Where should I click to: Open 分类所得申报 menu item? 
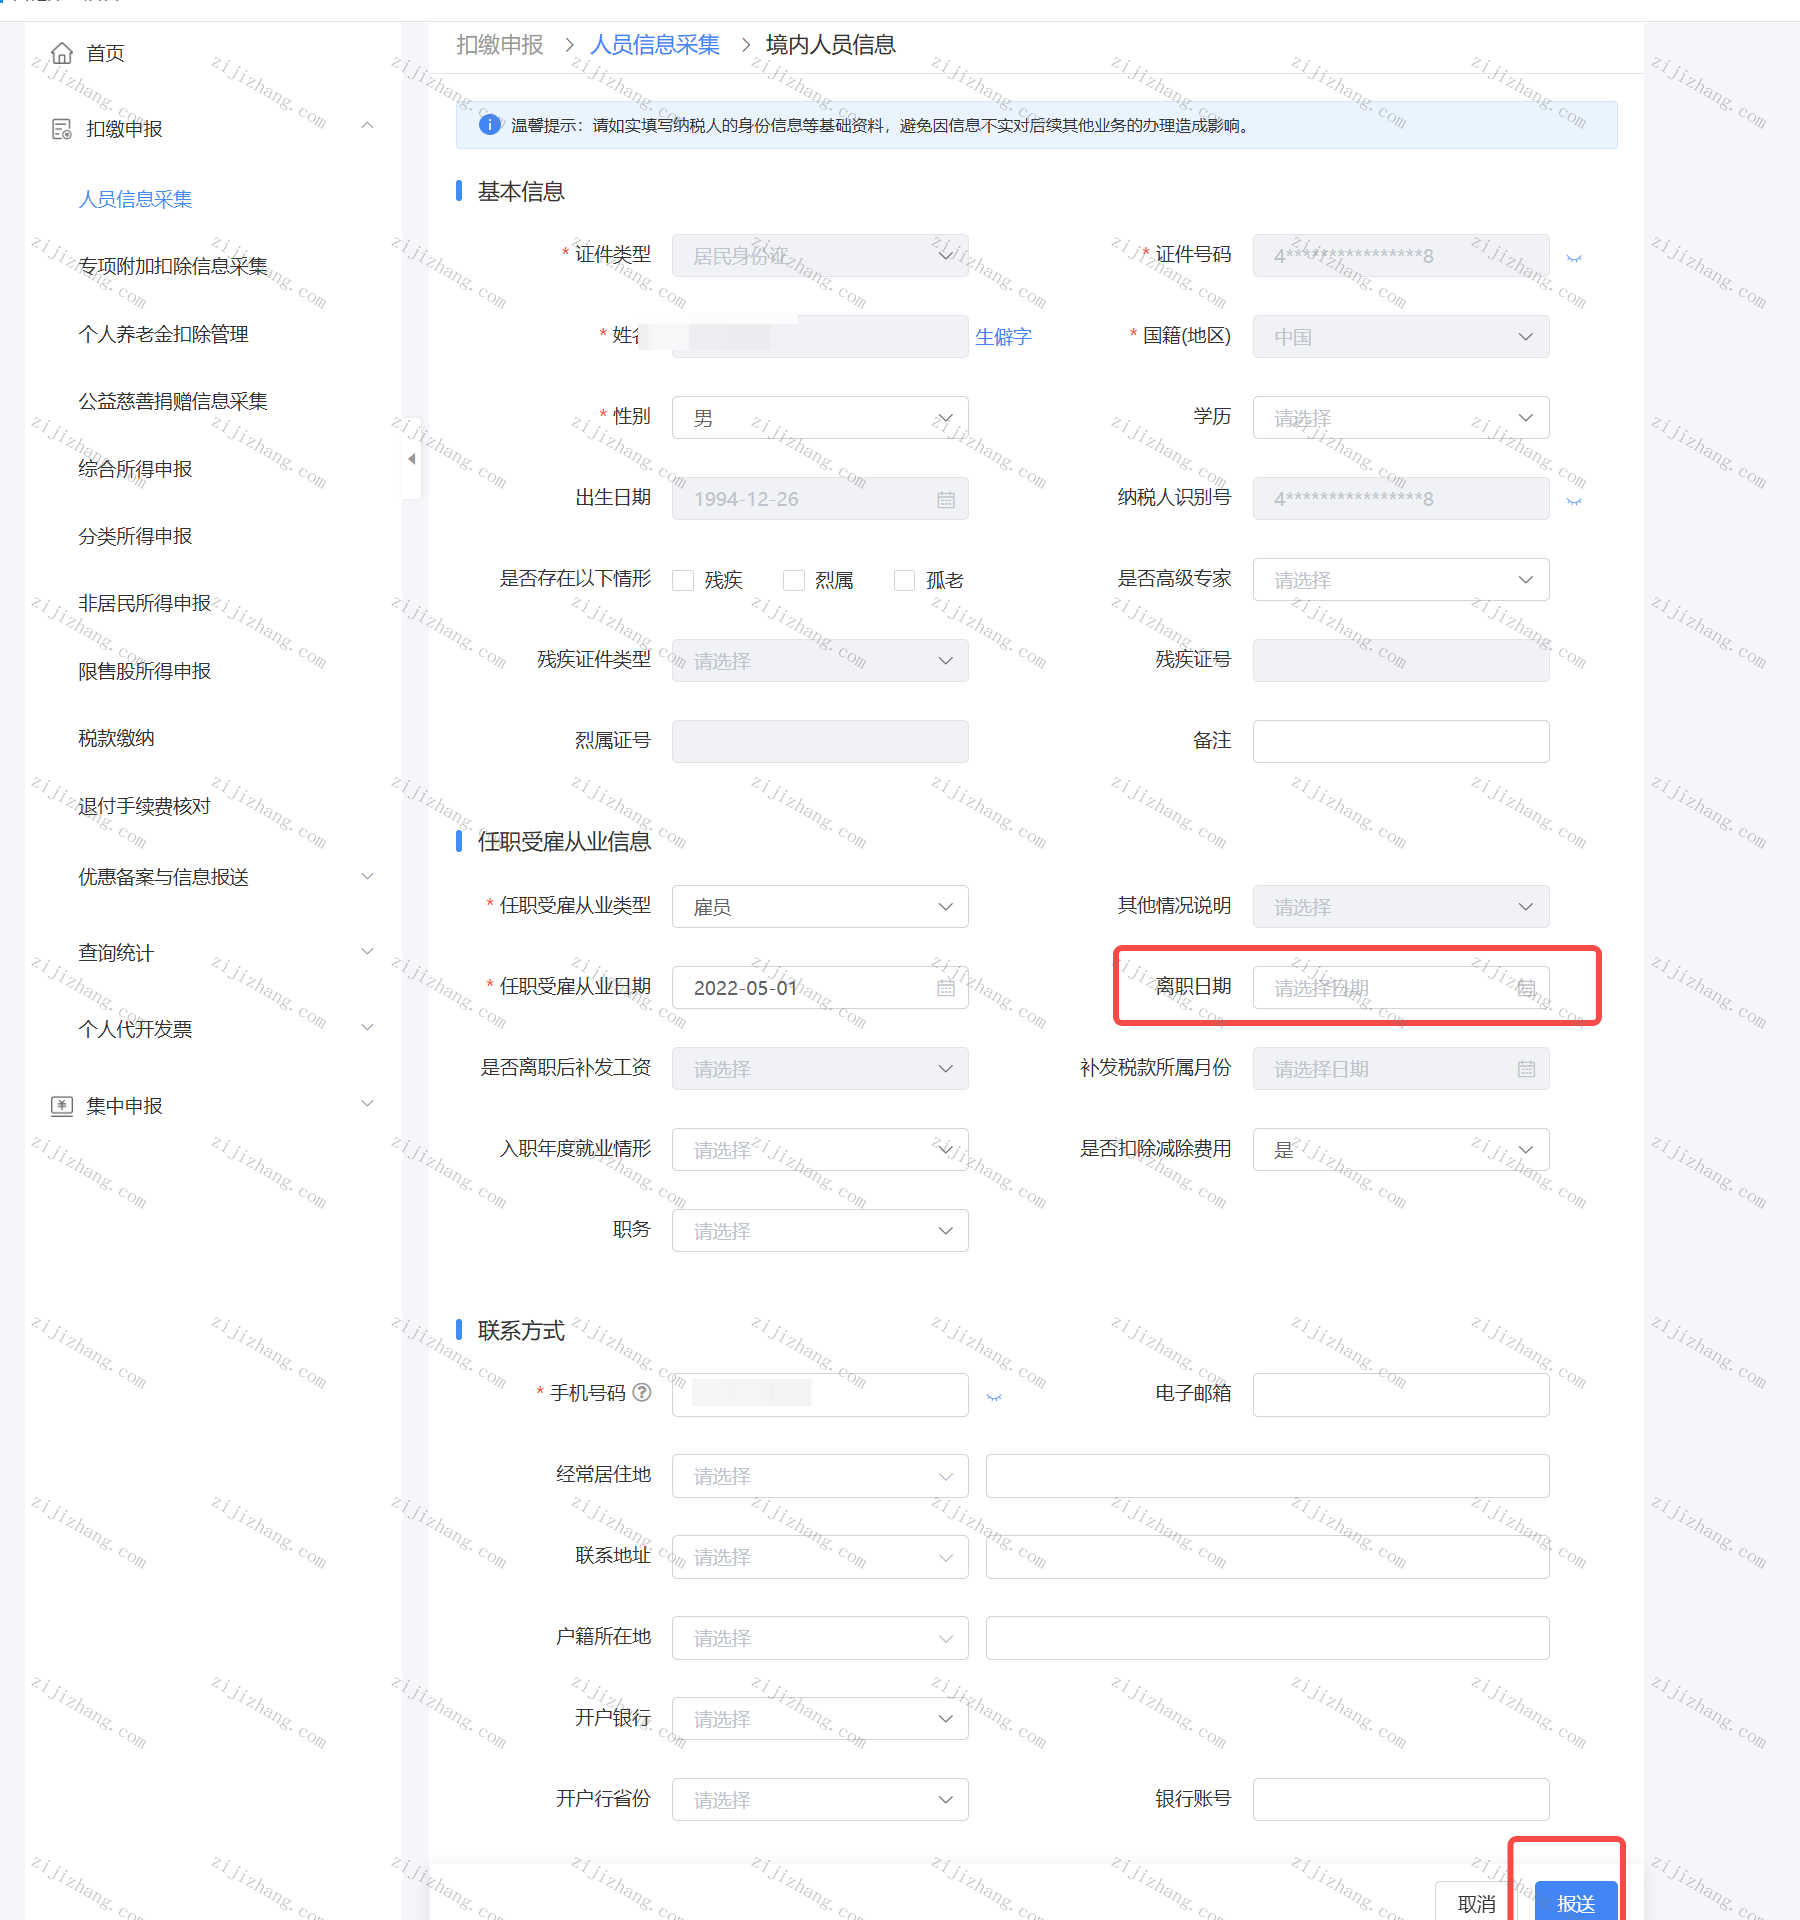(x=135, y=536)
